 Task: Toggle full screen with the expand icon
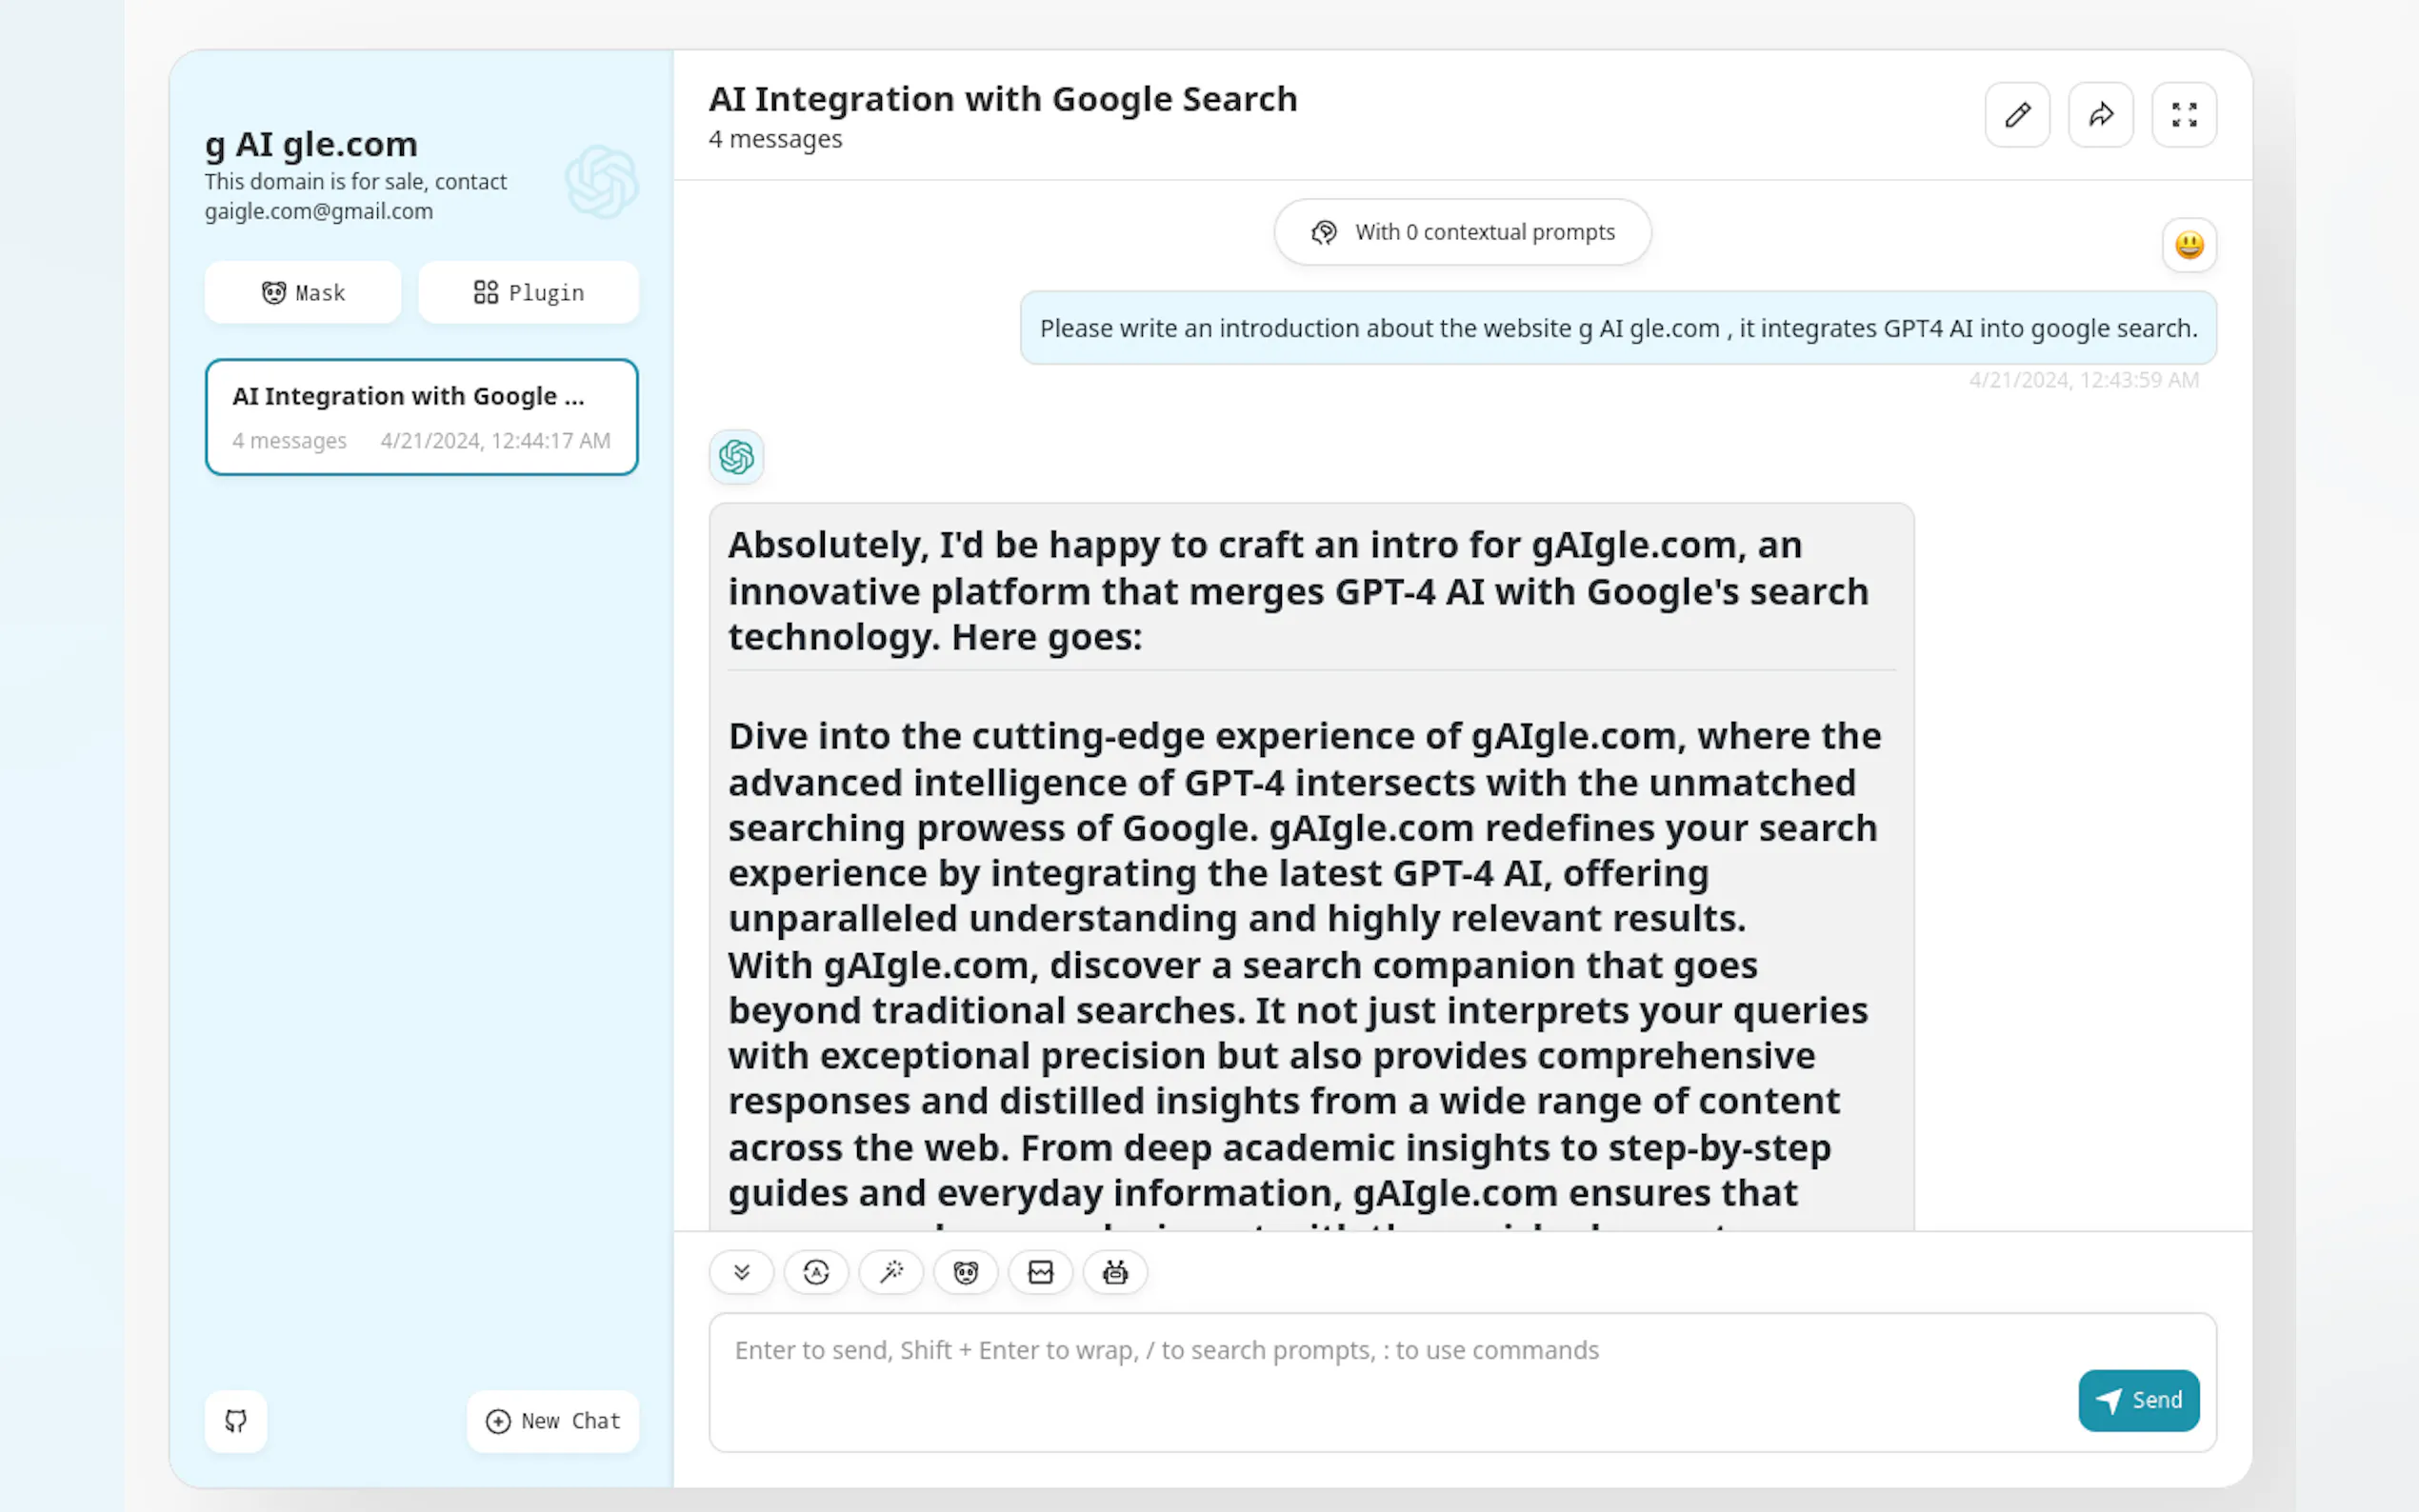click(2183, 115)
